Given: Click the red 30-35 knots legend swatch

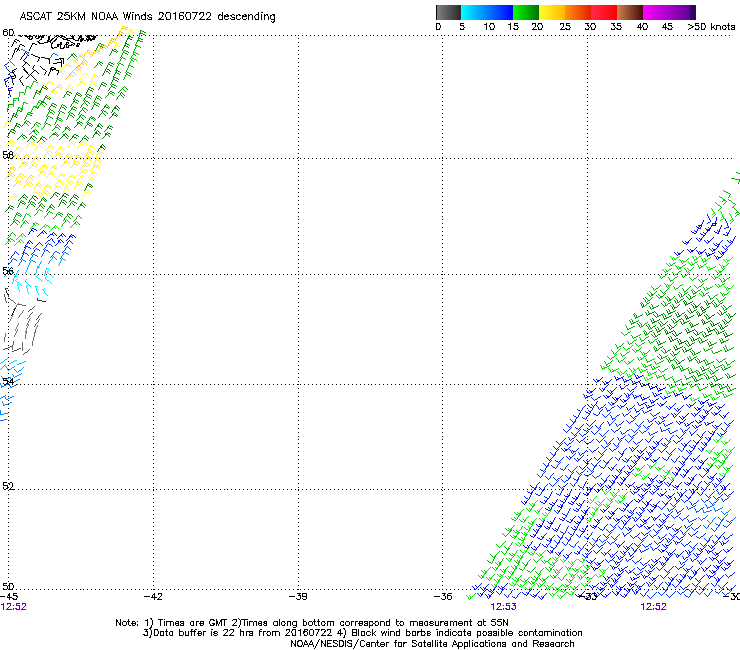Looking at the screenshot, I should (604, 12).
